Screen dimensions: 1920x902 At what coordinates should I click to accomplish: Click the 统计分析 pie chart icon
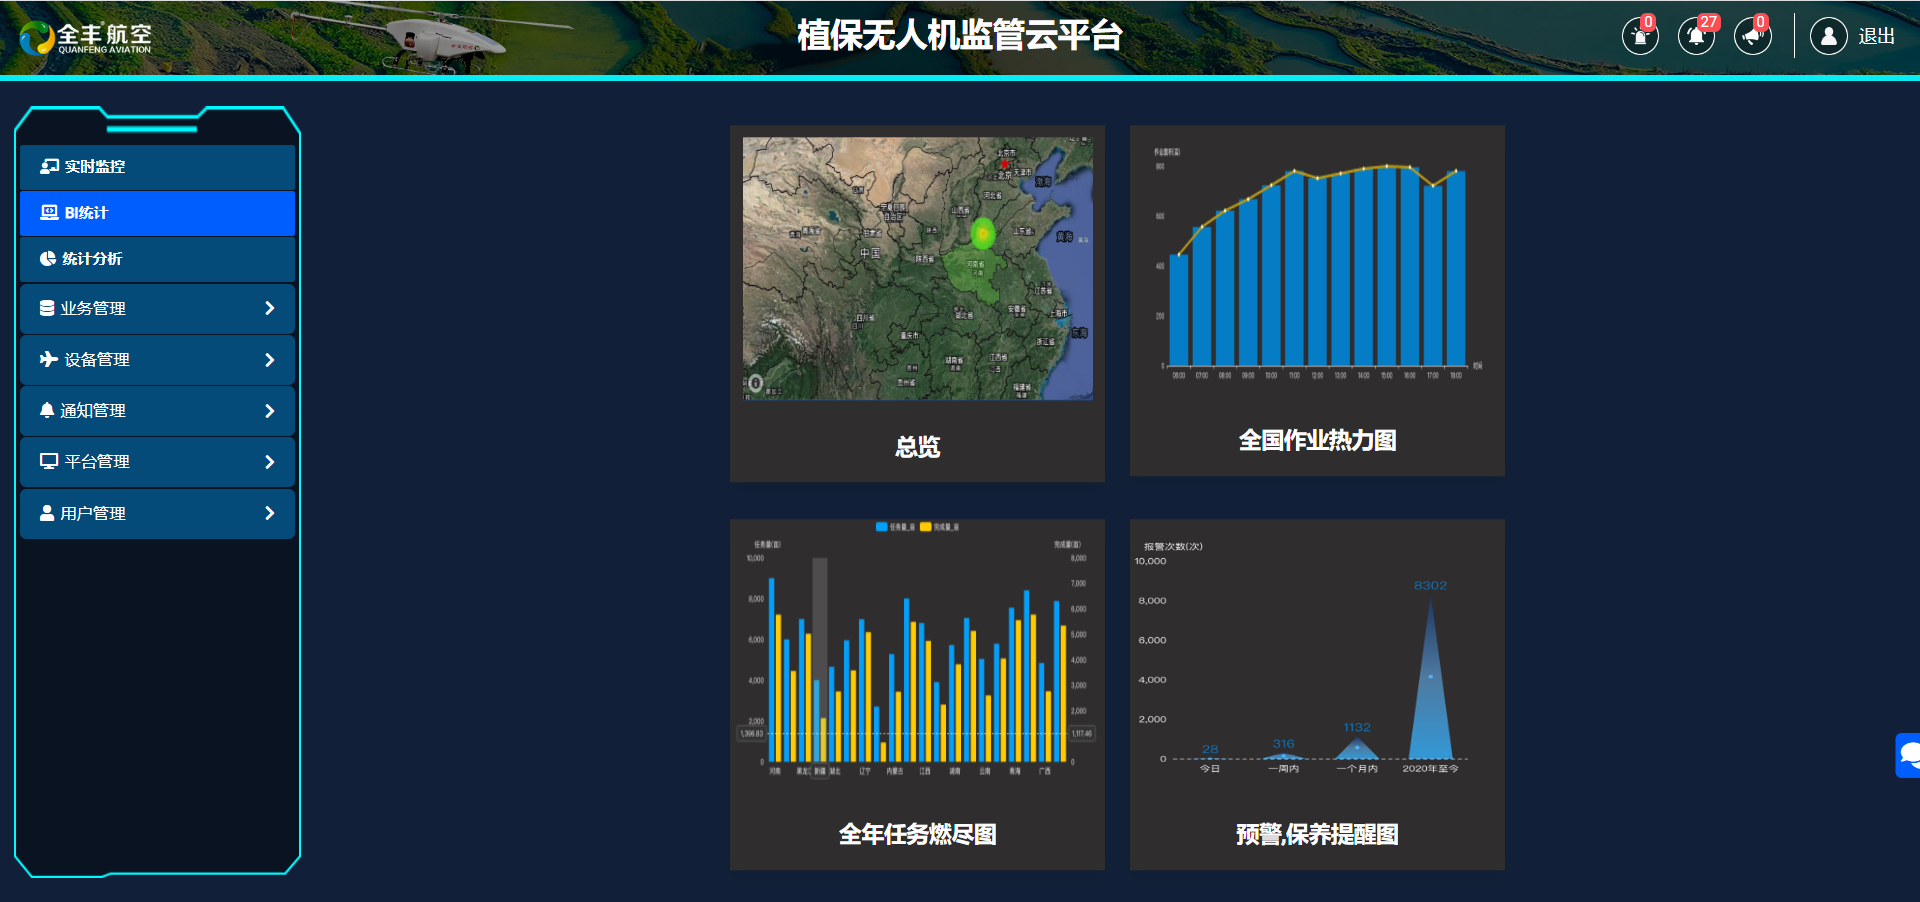(x=47, y=258)
